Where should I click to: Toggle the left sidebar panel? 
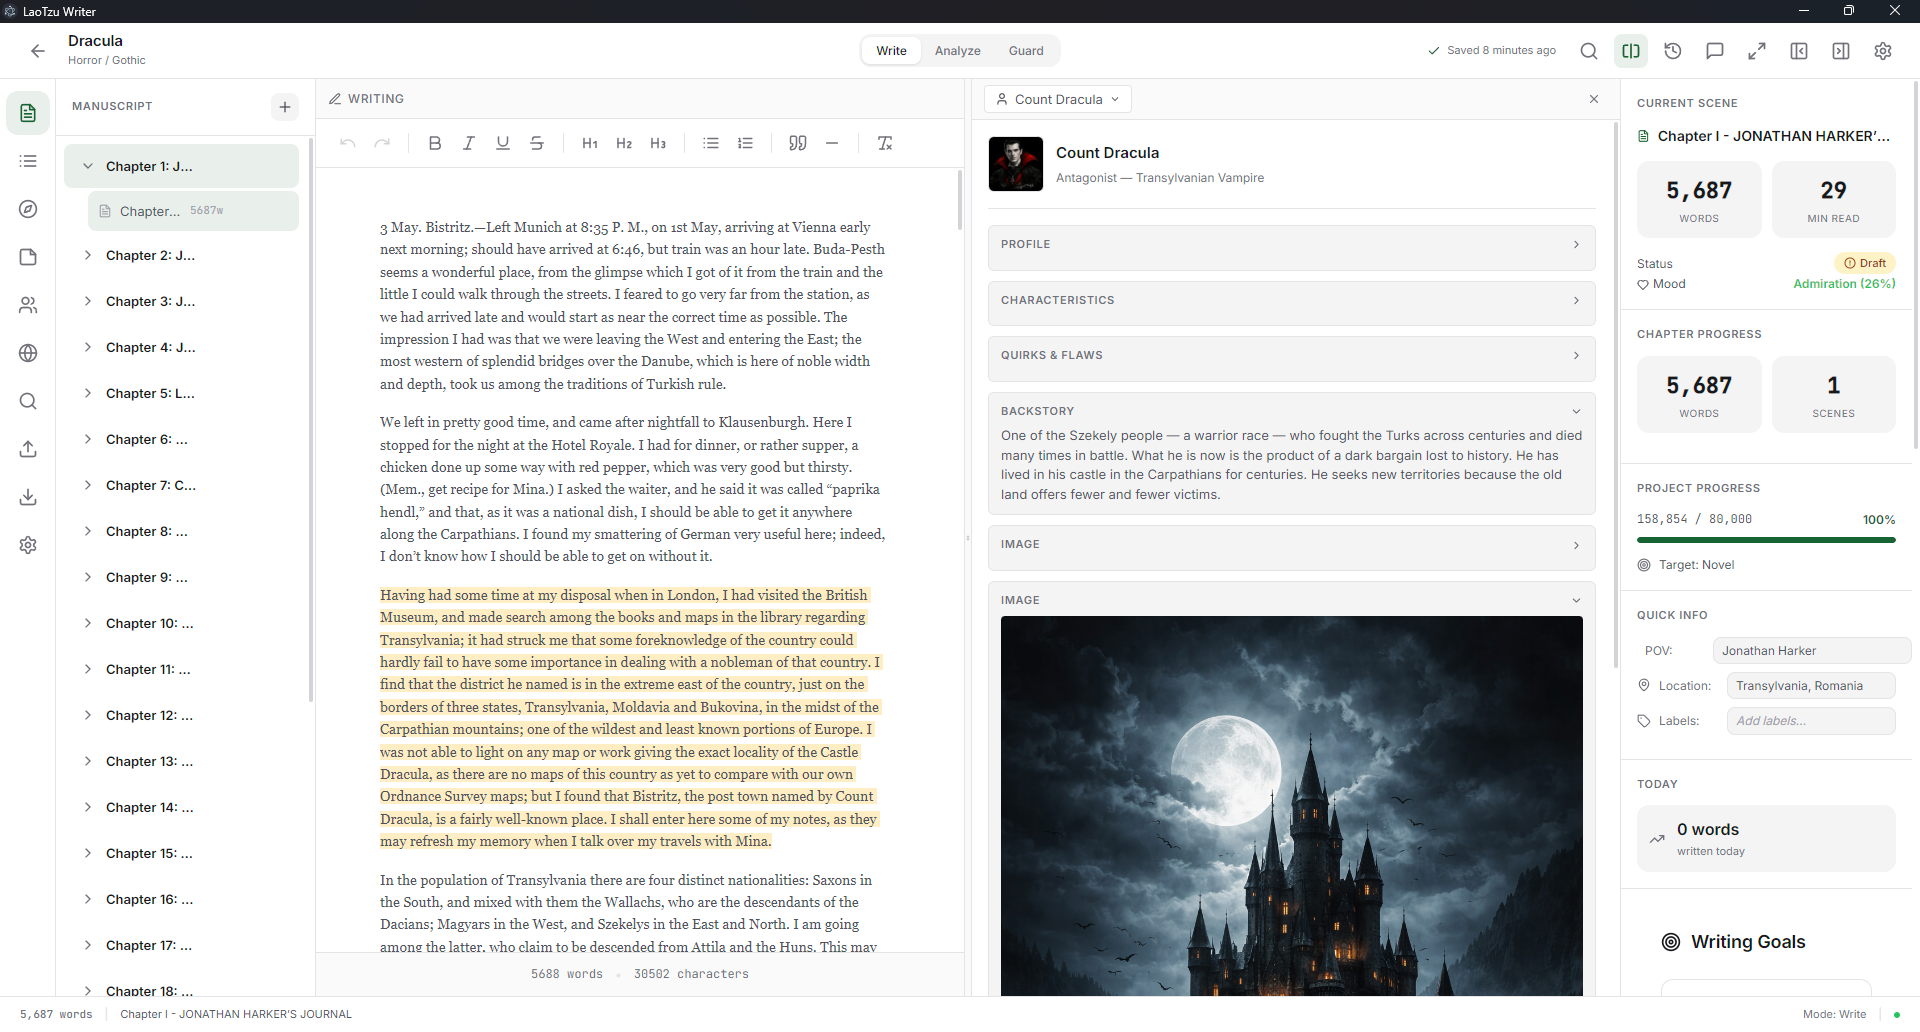tap(1799, 51)
